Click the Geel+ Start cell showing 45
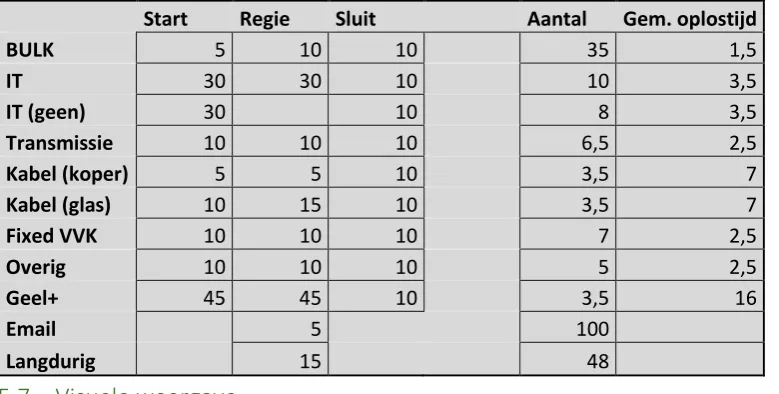 [x=184, y=297]
